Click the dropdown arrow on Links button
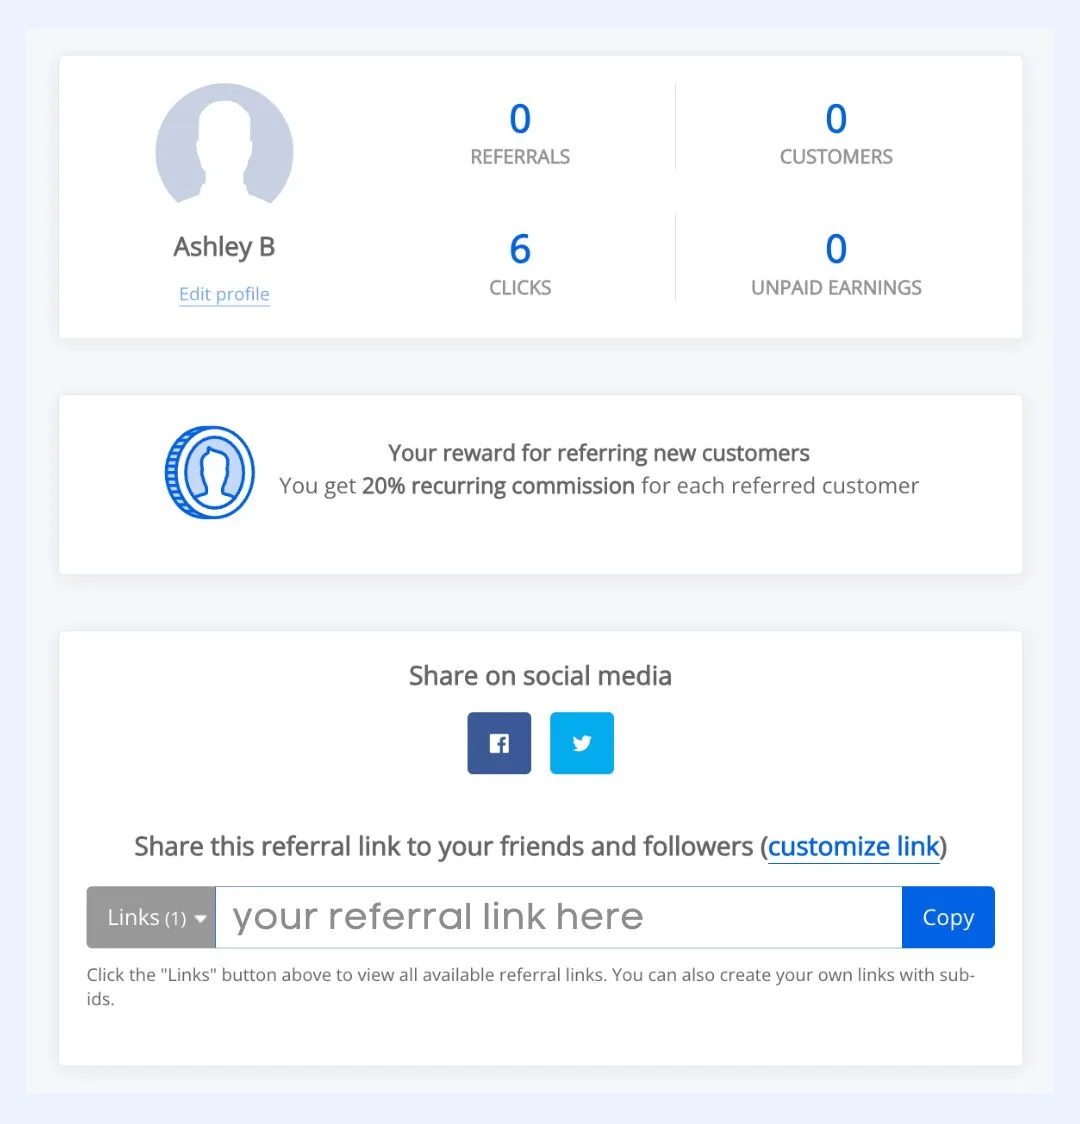This screenshot has height=1124, width=1080. pyautogui.click(x=200, y=917)
